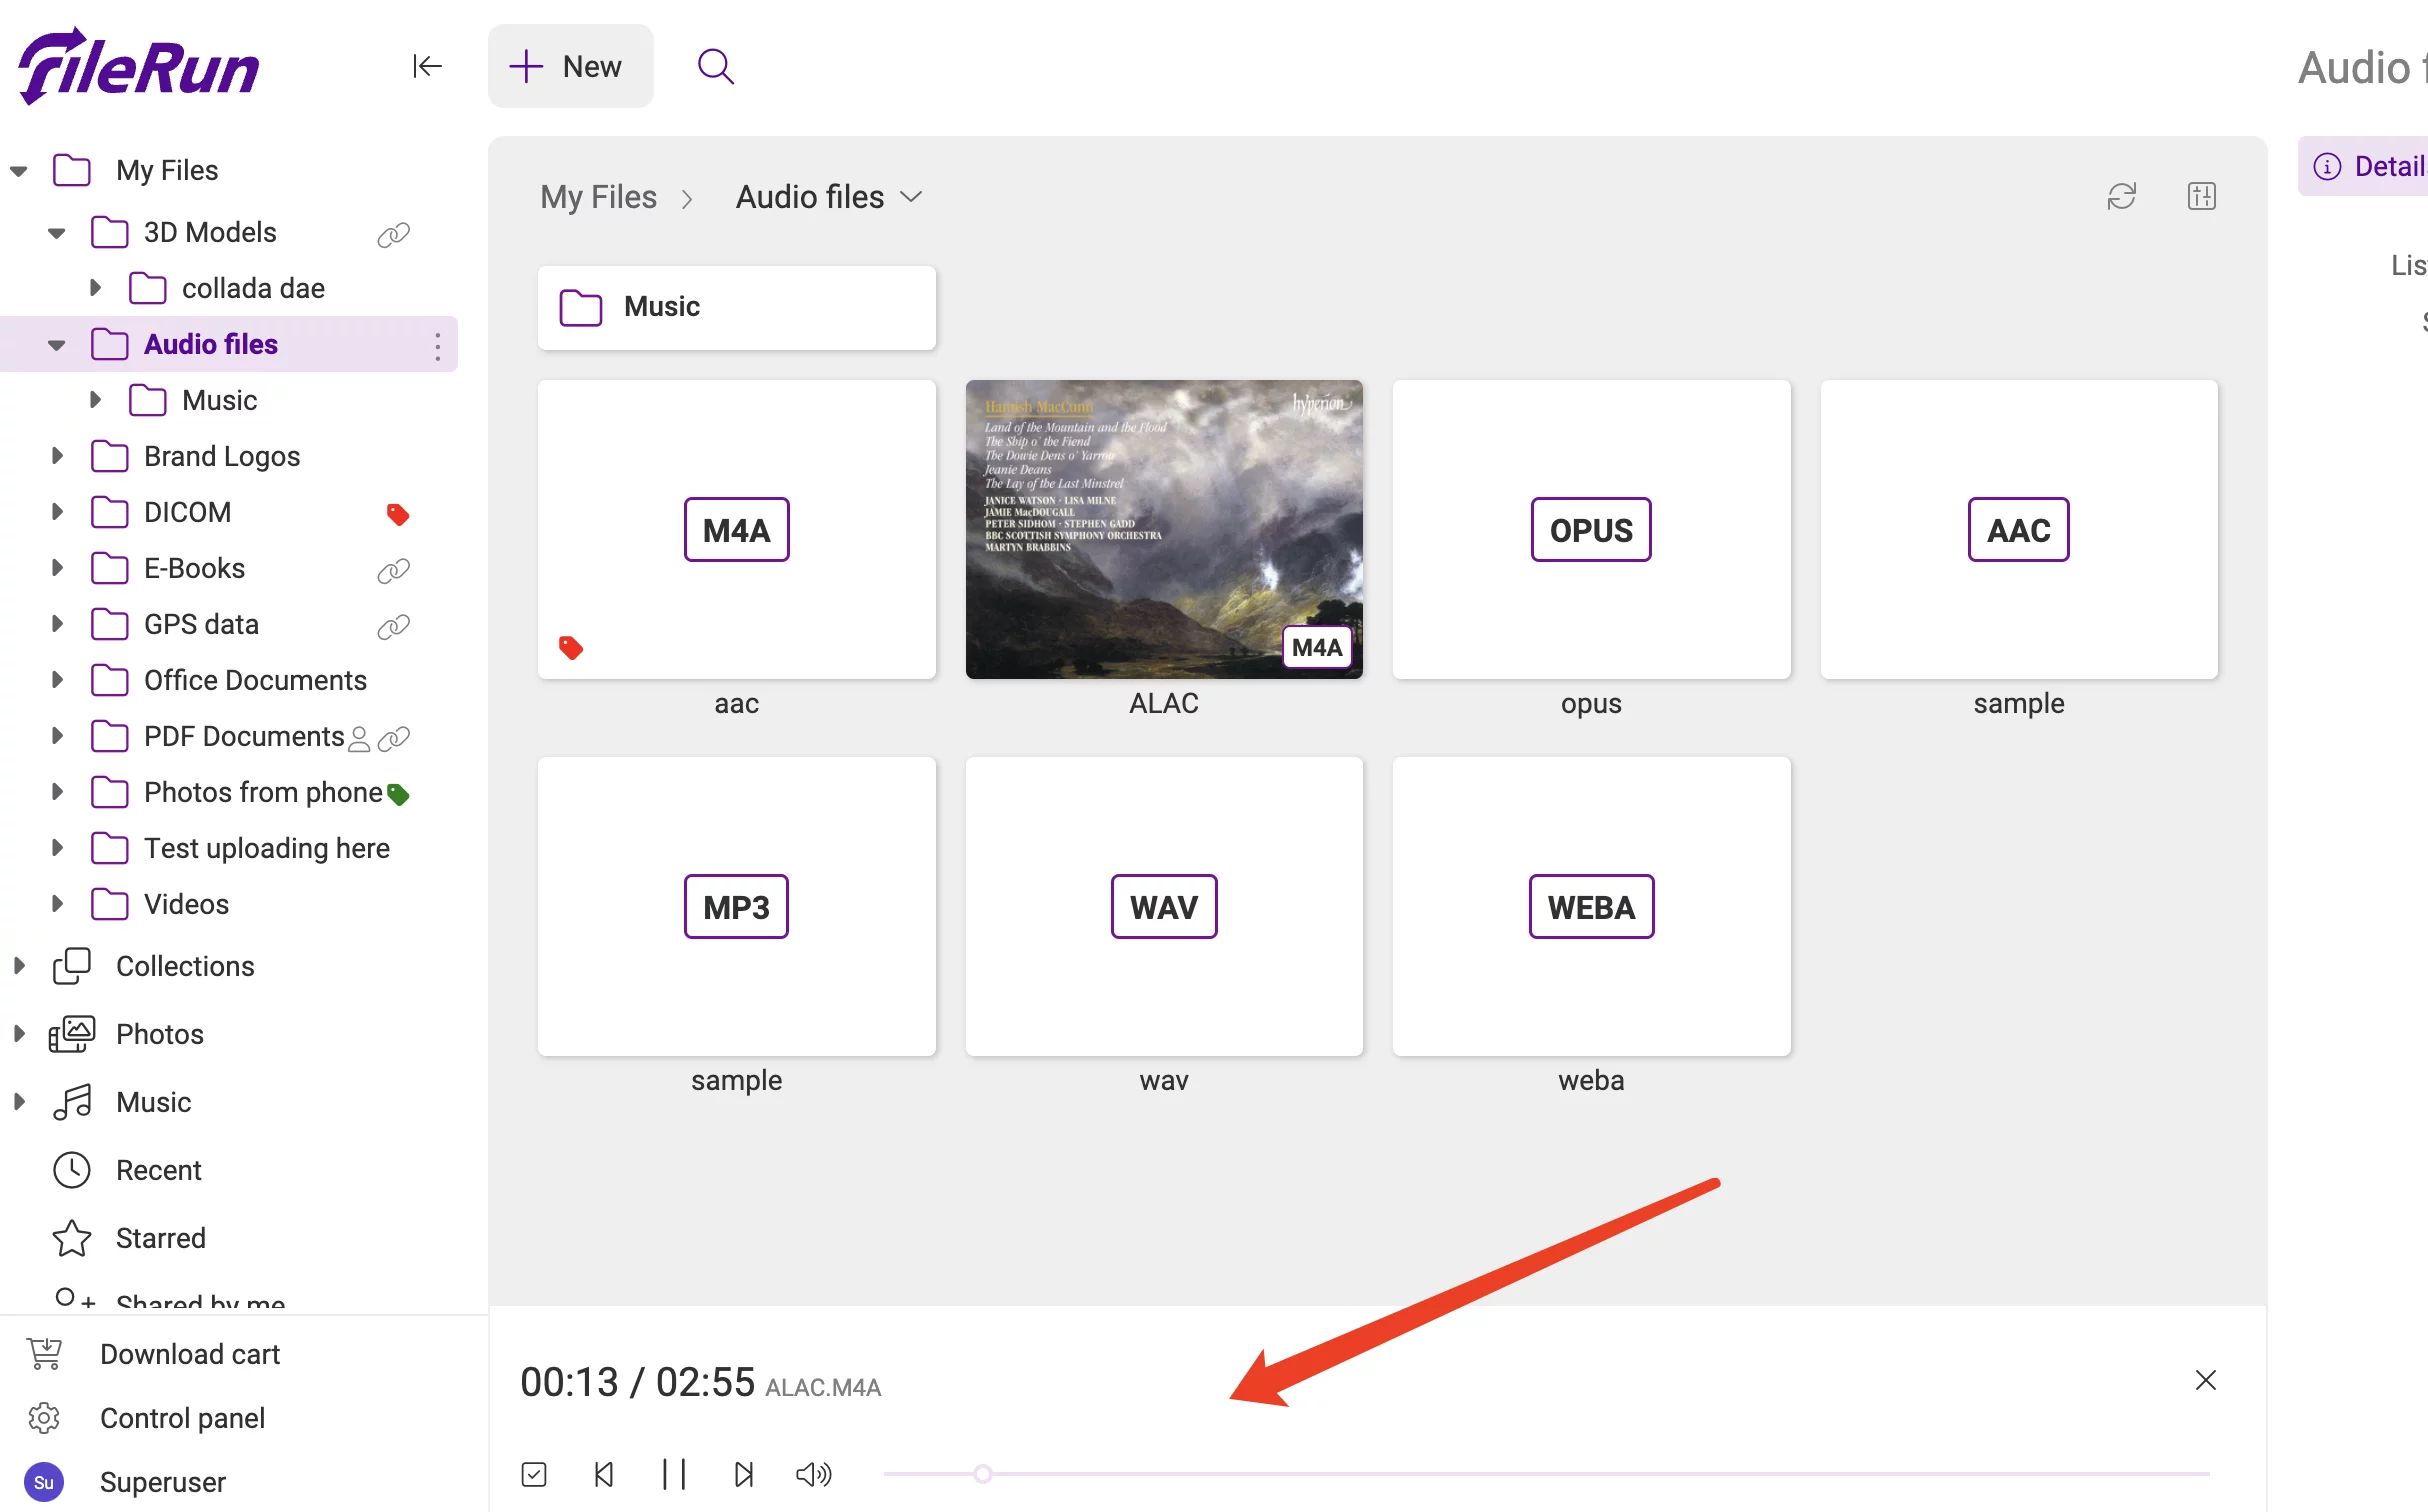The height and width of the screenshot is (1512, 2428).
Task: Open Audio files folder three-dot menu
Action: 437,346
